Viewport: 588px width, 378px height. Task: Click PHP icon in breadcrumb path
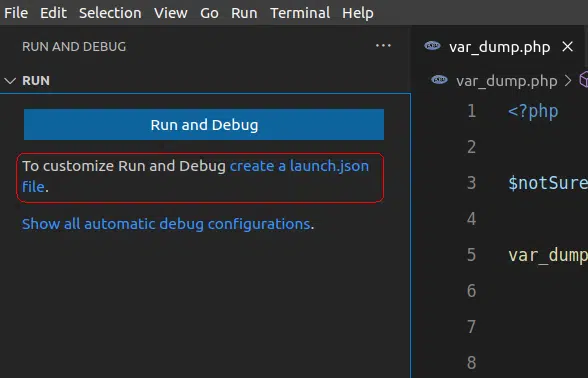pos(440,80)
